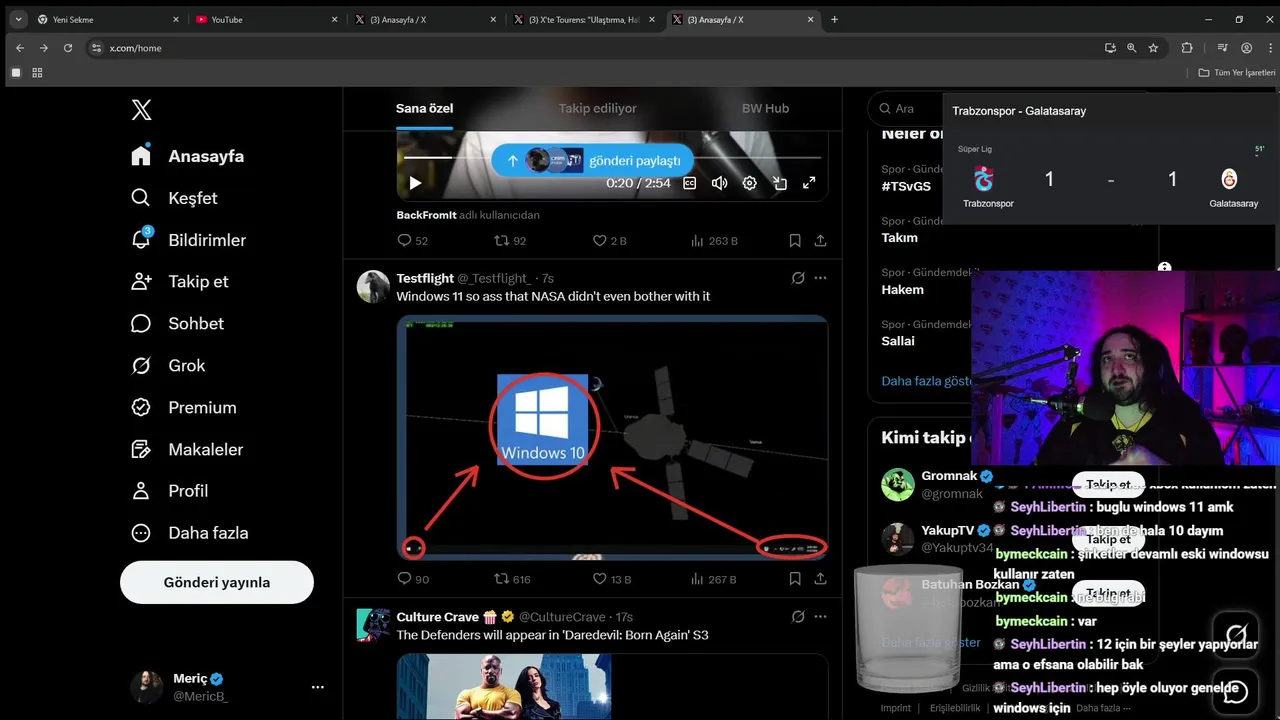Image resolution: width=1280 pixels, height=720 pixels.
Task: Open Sohbet in the sidebar
Action: click(x=177, y=324)
